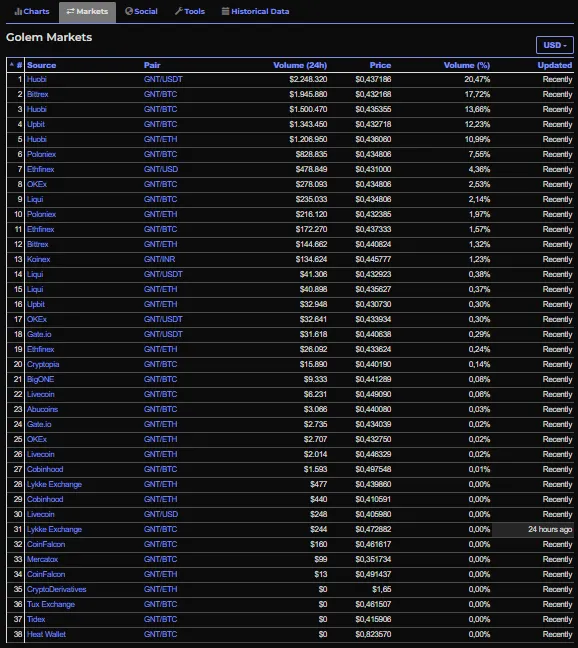Open BigONE source link
Viewport: 578px width, 648px height.
click(40, 379)
